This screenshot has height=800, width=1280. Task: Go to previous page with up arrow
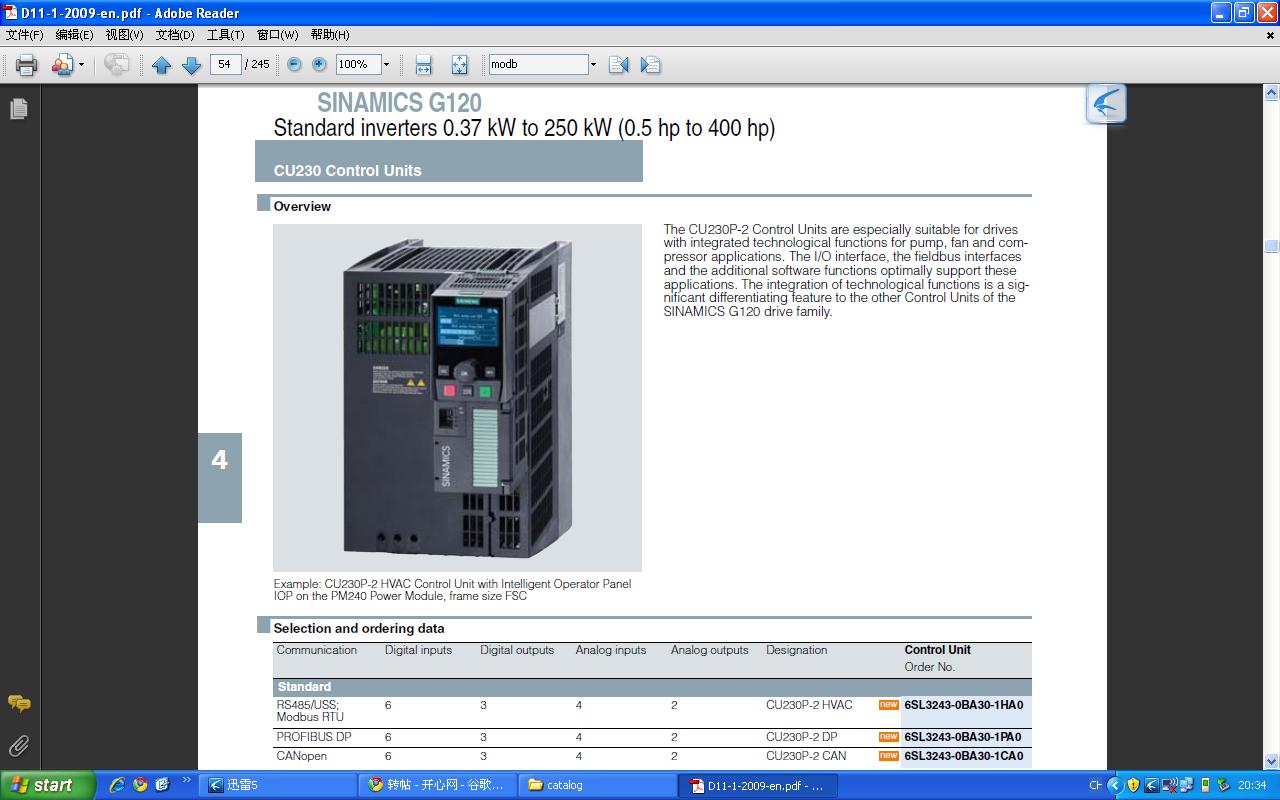[x=162, y=65]
